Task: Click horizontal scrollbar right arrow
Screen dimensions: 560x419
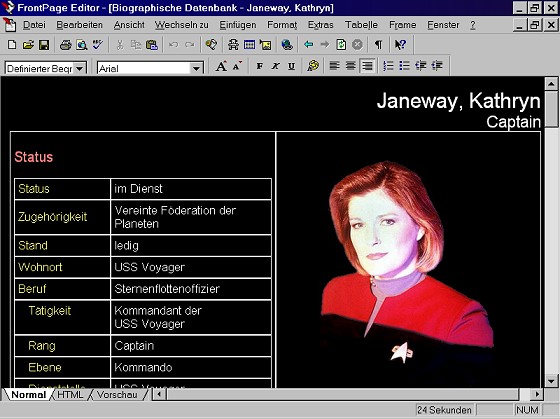Action: tap(537, 394)
